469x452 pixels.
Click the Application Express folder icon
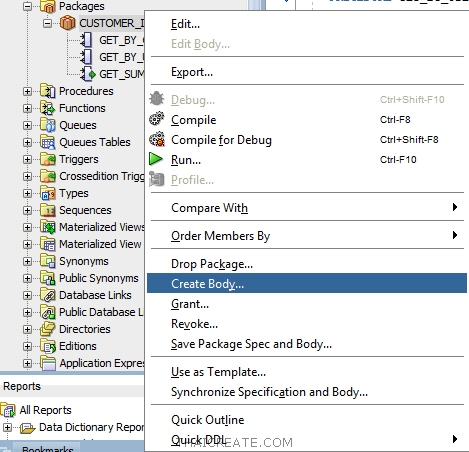(x=48, y=363)
